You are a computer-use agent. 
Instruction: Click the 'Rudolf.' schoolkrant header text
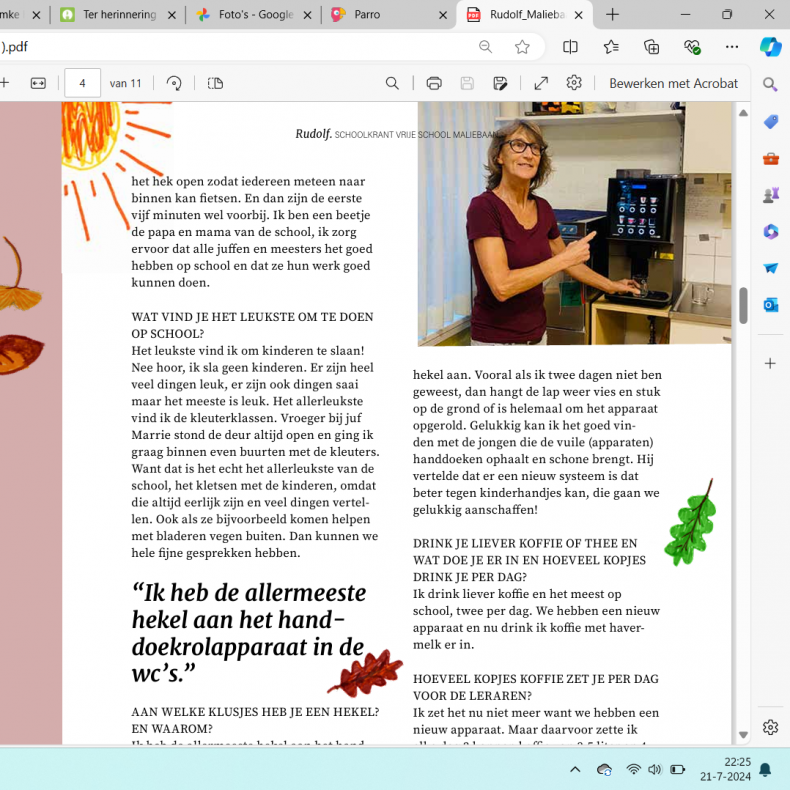313,134
